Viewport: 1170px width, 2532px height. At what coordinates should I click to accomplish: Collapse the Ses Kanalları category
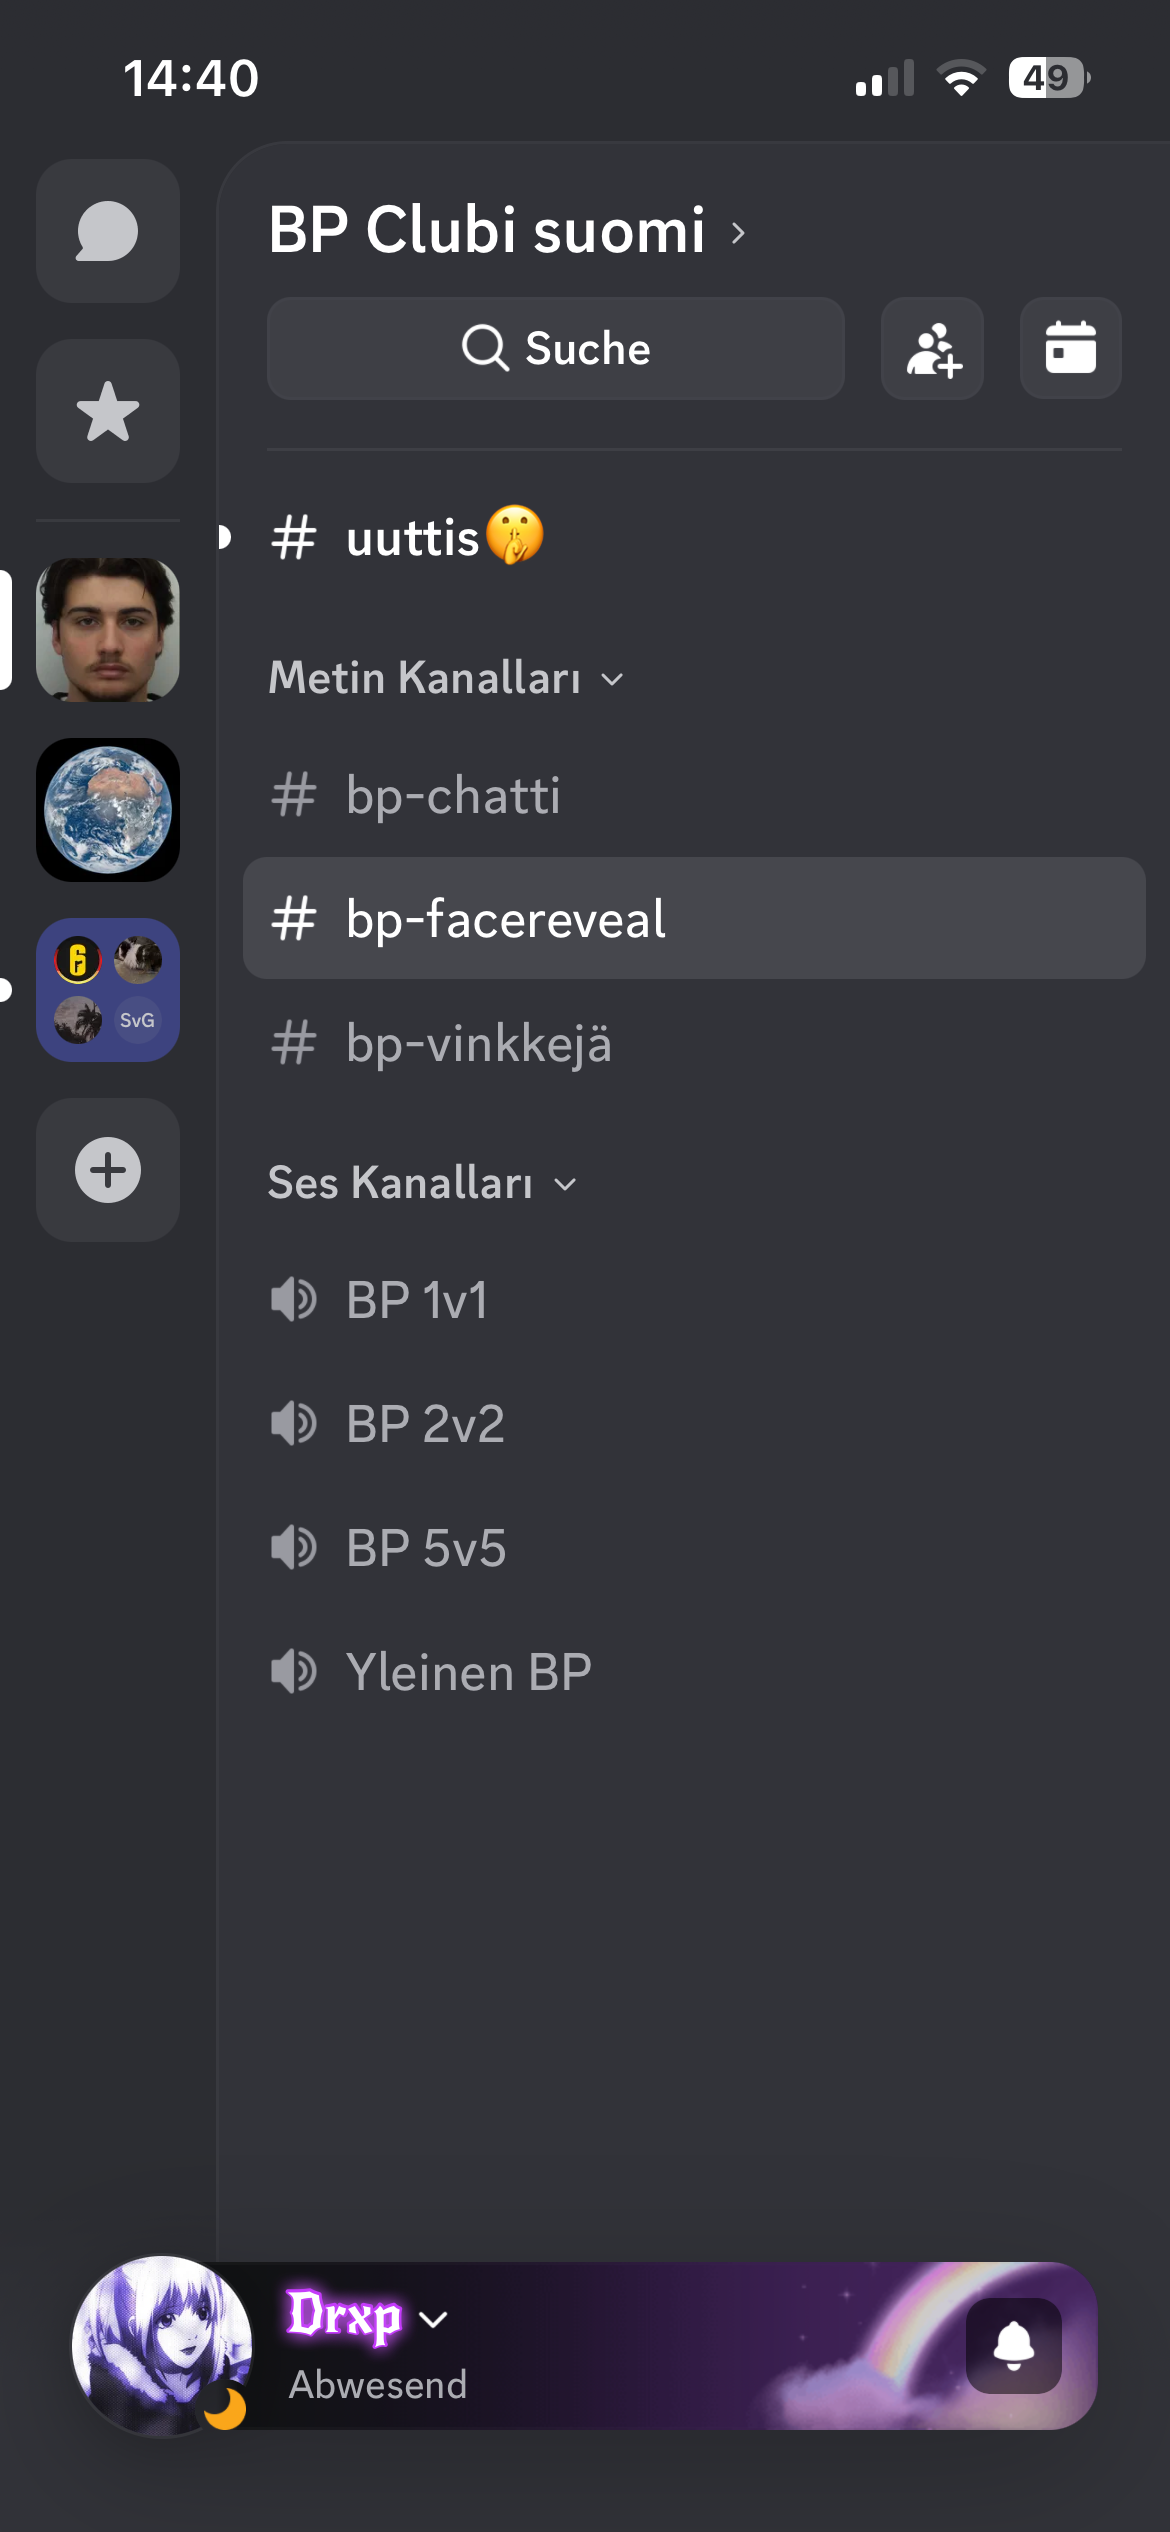coord(422,1183)
